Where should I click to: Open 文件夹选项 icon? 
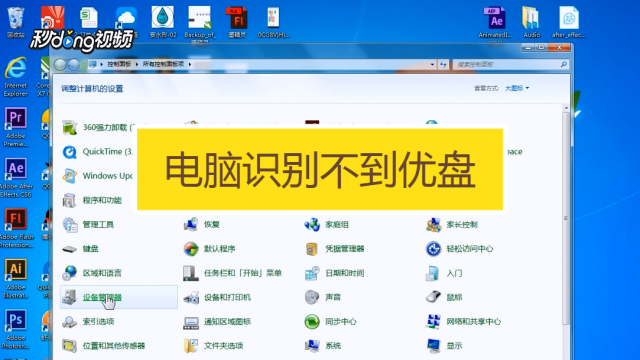click(191, 346)
